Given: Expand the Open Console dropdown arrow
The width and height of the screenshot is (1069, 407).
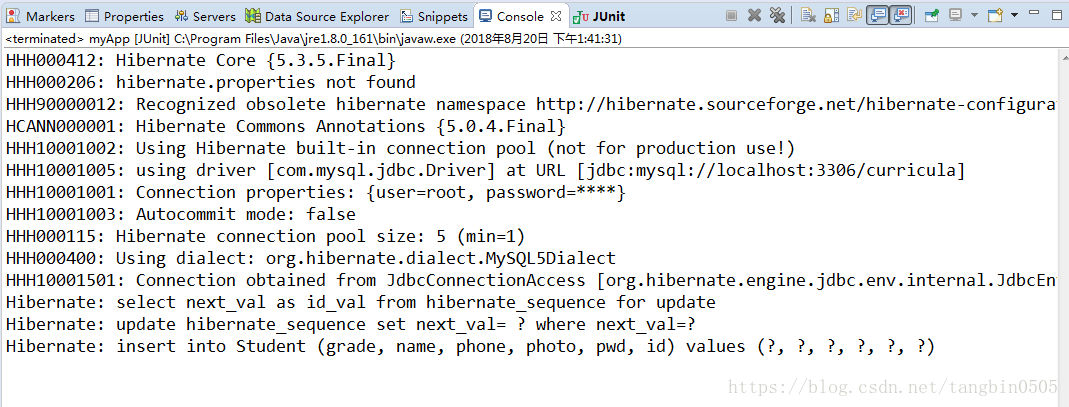Looking at the screenshot, I should coord(1014,16).
